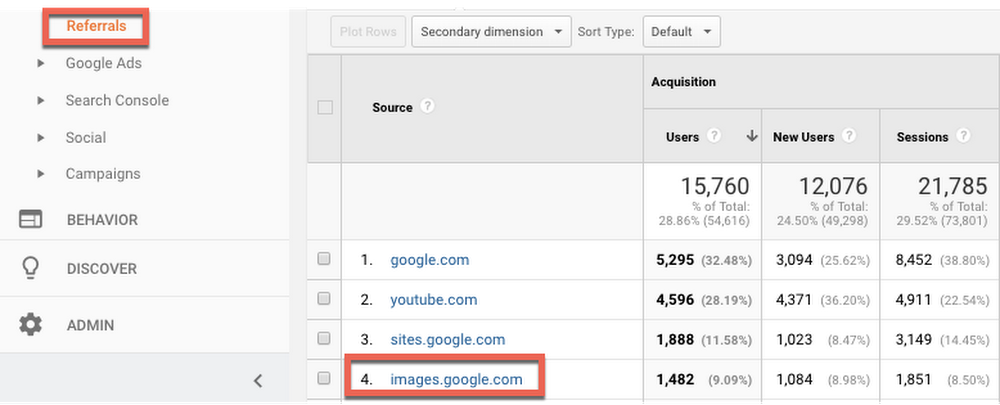Click images.google.com sessions value 1,851
Screen dimensions: 1000x405
(x=914, y=379)
